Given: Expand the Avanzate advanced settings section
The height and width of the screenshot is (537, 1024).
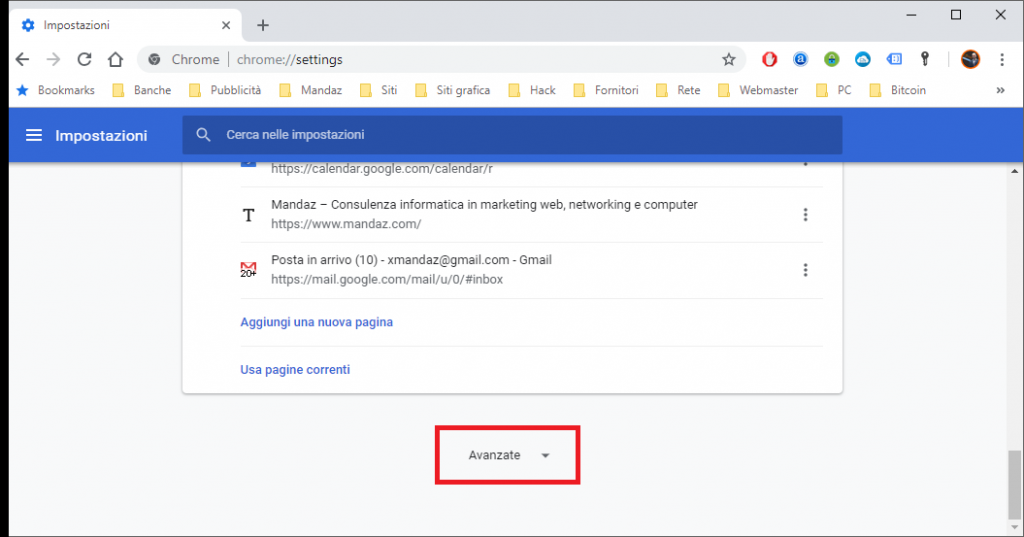Looking at the screenshot, I should (508, 455).
